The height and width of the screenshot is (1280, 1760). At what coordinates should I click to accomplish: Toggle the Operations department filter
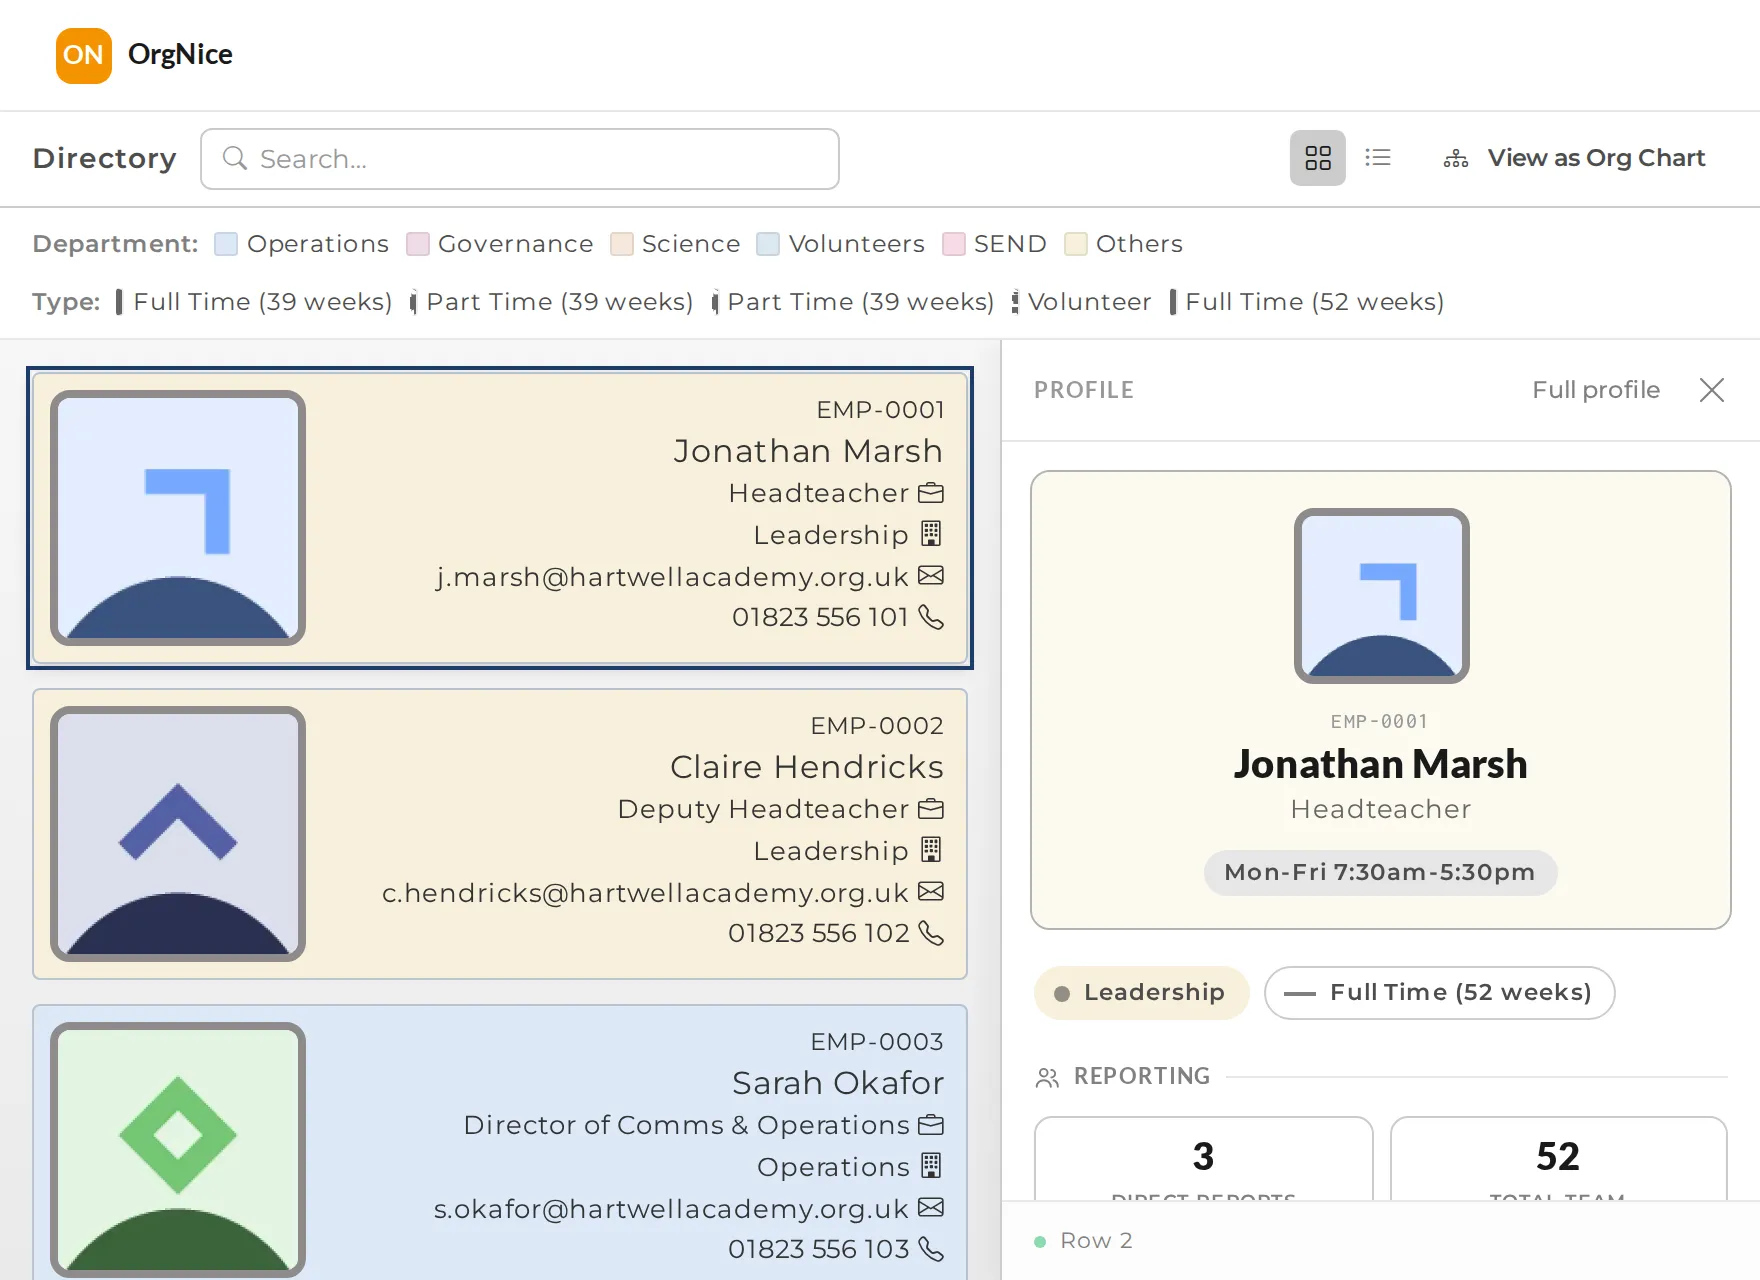[303, 244]
